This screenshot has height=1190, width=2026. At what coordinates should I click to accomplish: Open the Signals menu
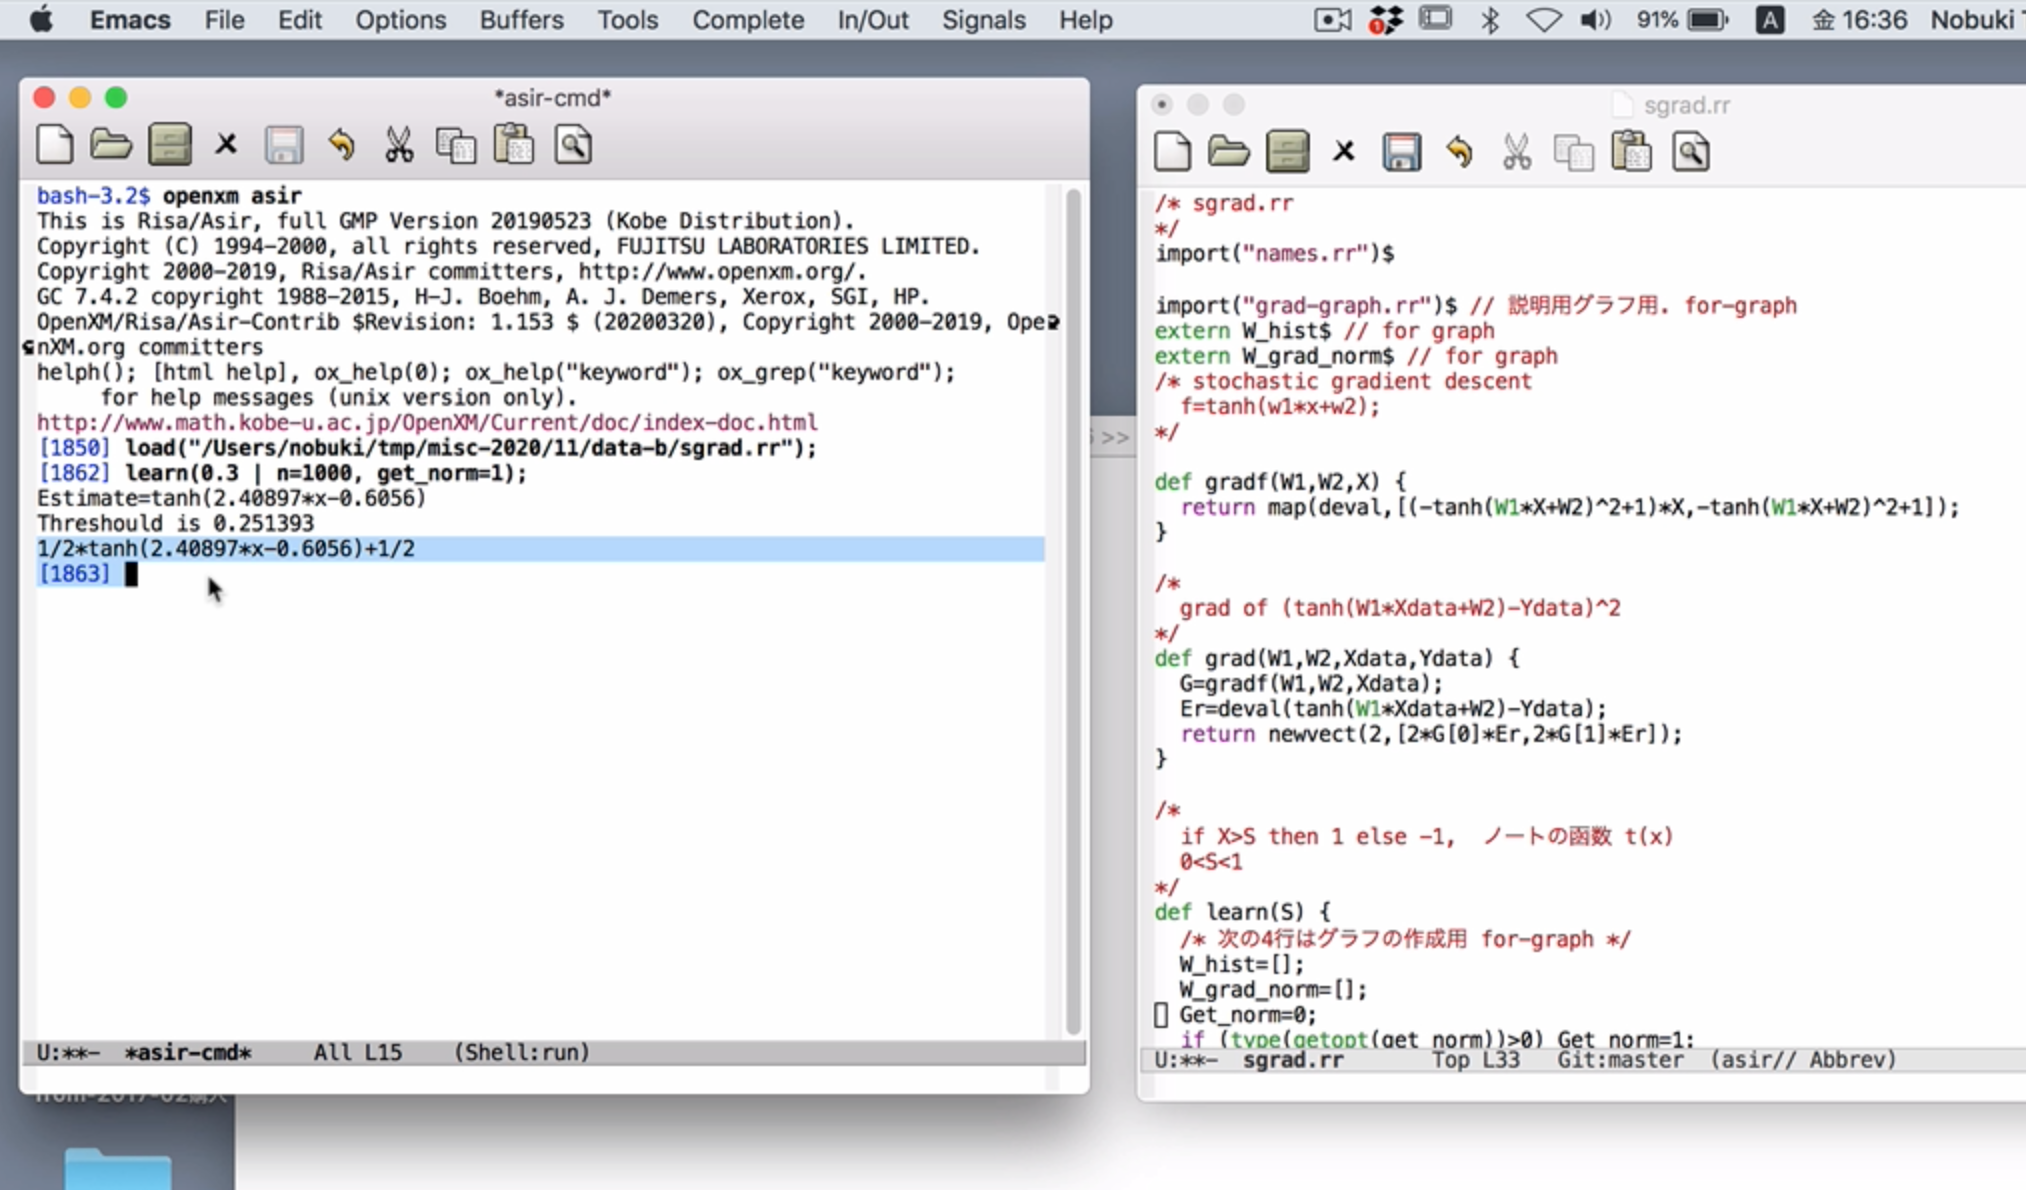pos(983,20)
